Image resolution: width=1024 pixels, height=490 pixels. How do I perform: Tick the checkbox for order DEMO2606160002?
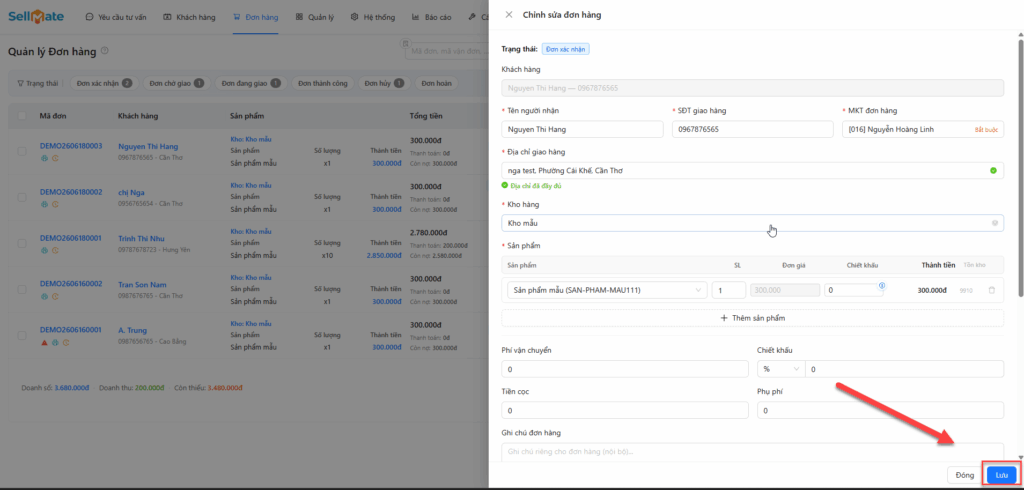22,289
